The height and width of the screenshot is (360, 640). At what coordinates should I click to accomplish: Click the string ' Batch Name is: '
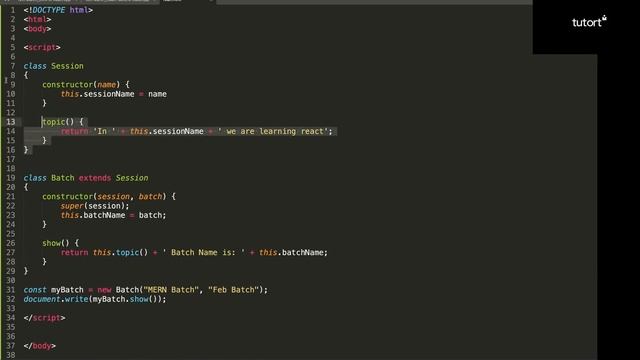pos(204,253)
